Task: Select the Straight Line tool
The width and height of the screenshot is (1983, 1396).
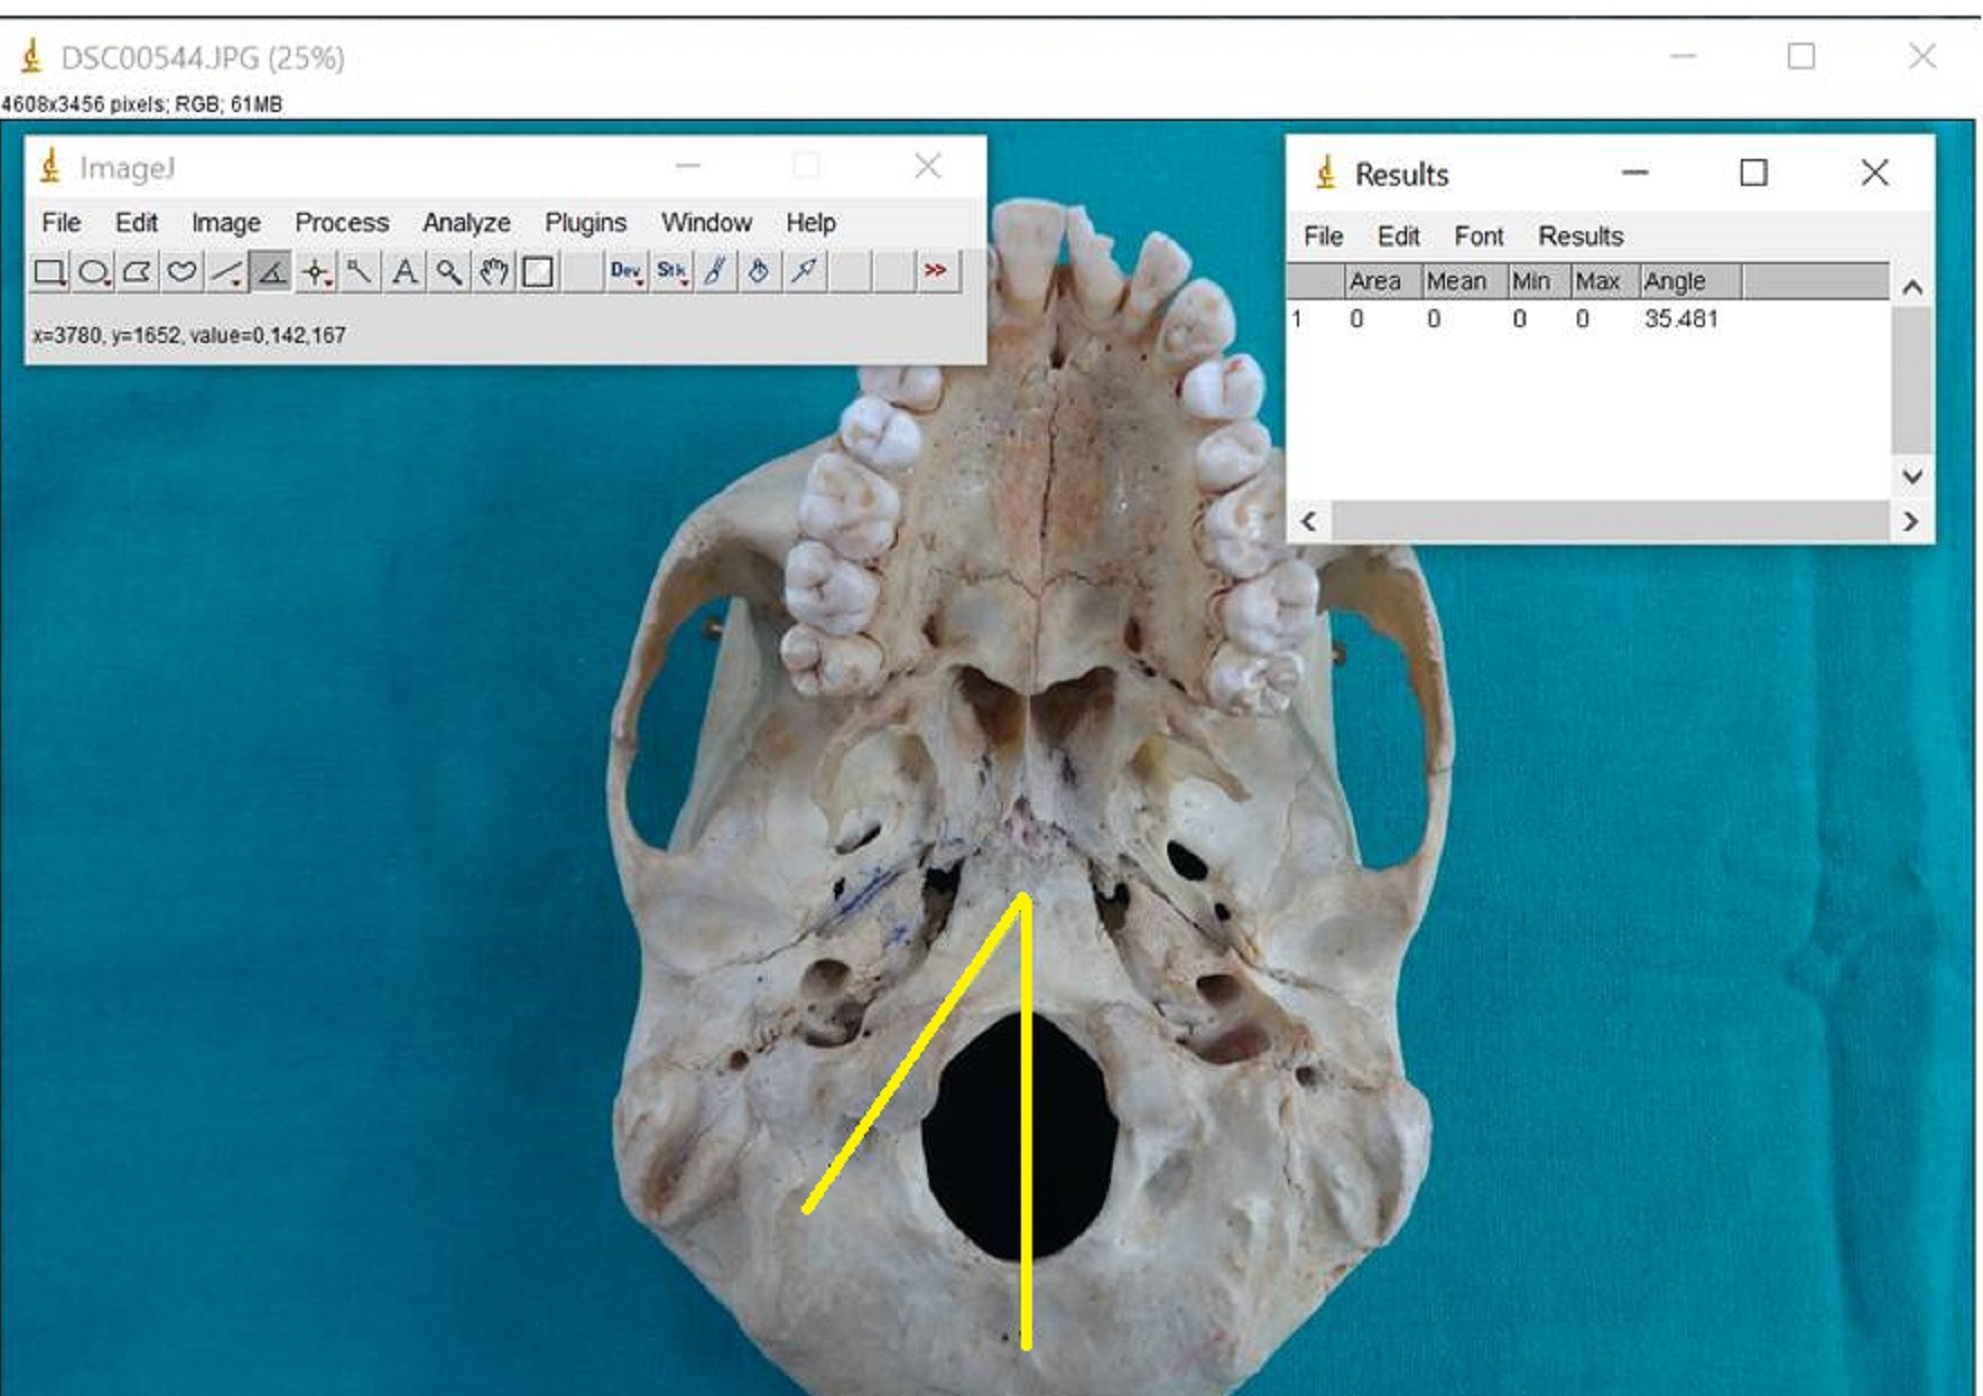Action: (x=226, y=272)
